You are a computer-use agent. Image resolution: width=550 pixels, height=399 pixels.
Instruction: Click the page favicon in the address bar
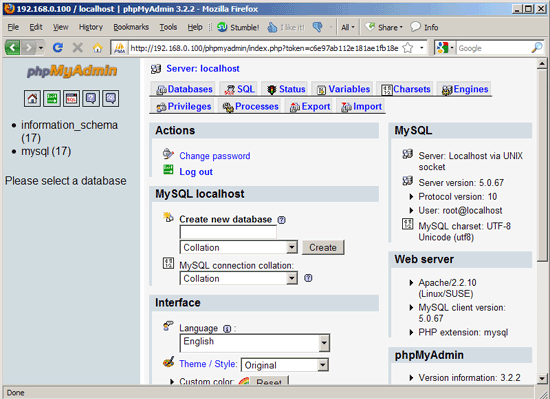tap(119, 48)
